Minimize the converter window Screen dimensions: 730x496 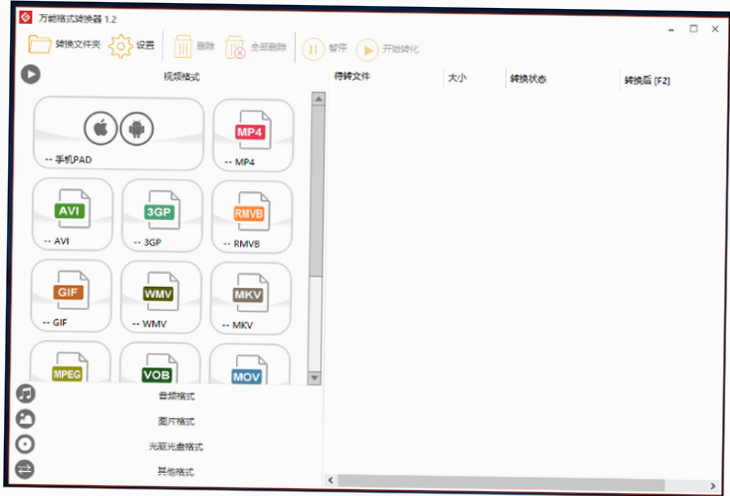671,30
